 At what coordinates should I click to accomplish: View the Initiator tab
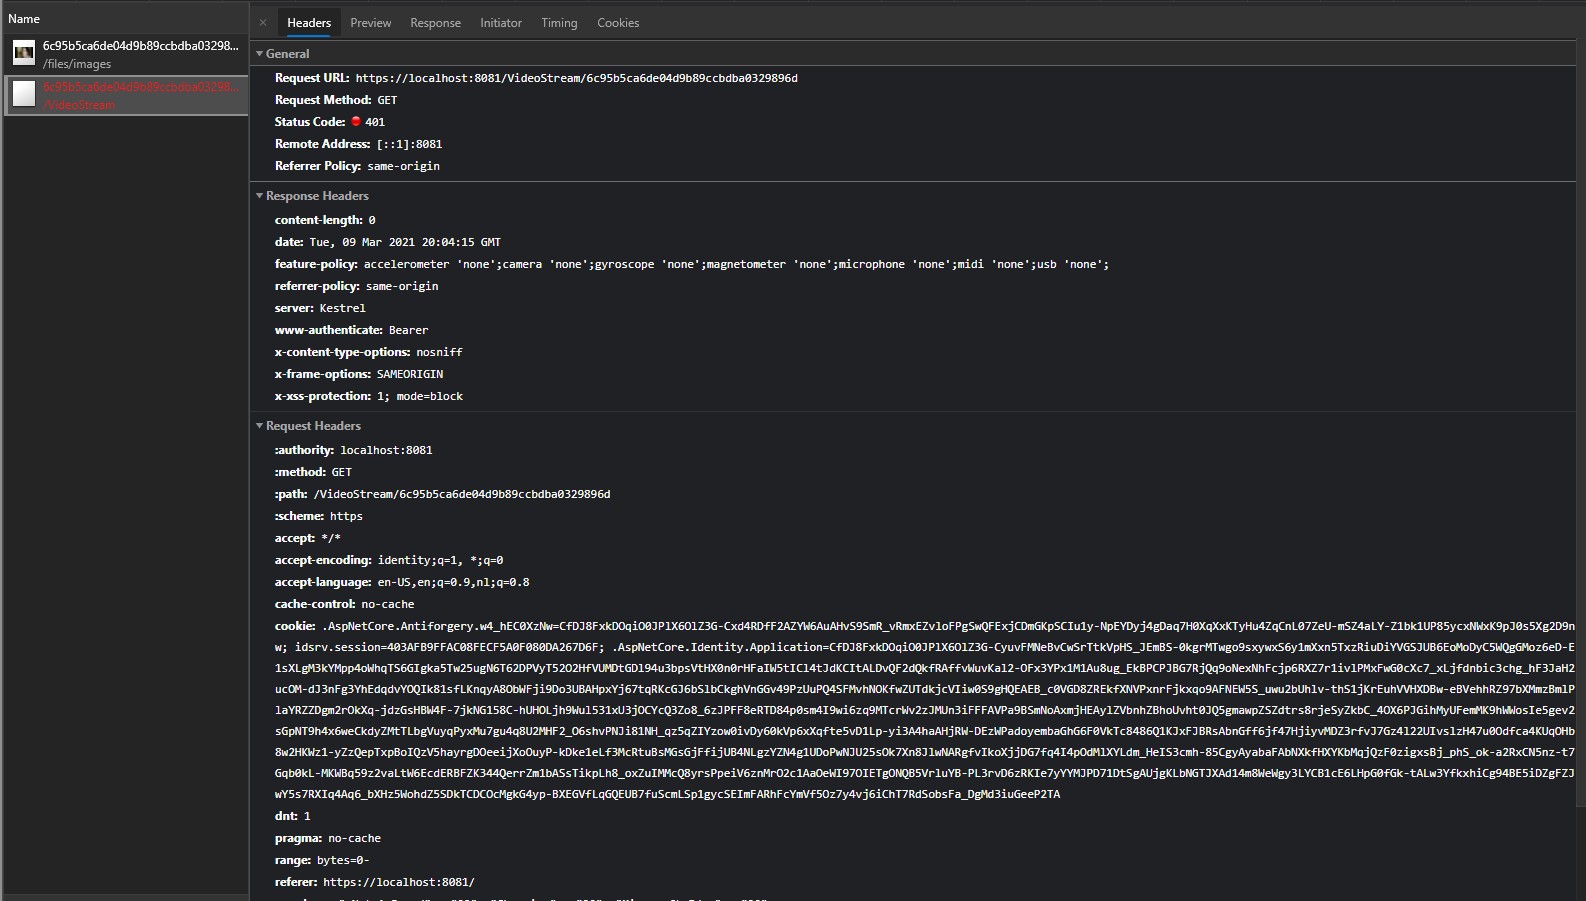click(500, 22)
